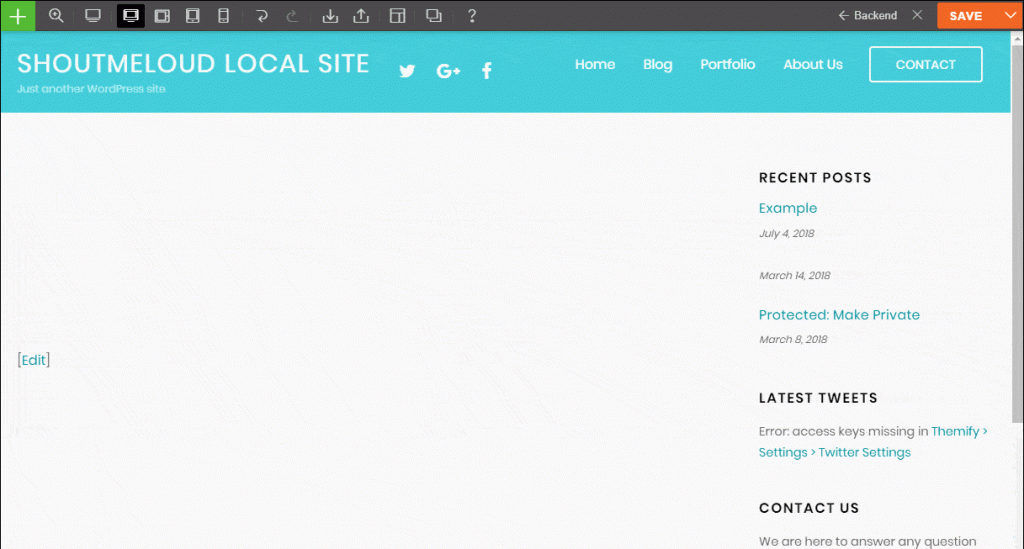Click the Just another WordPress site tagline
Image resolution: width=1024 pixels, height=549 pixels.
point(91,89)
